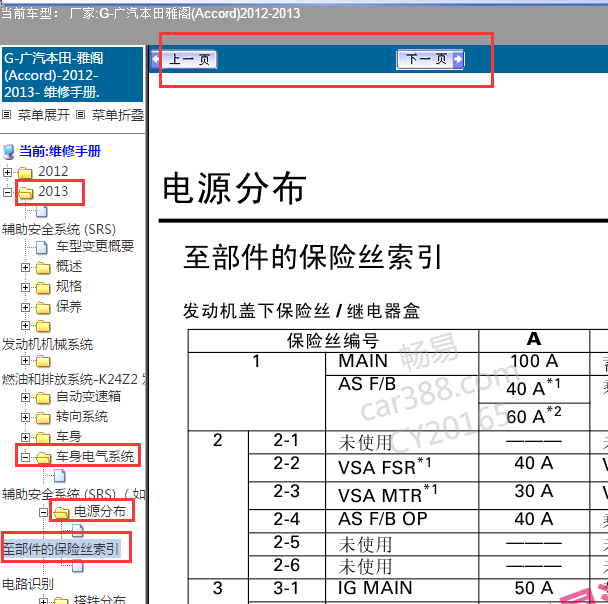Click the 自动变速箱 folder icon
Viewport: 608px width, 604px height.
tap(43, 397)
